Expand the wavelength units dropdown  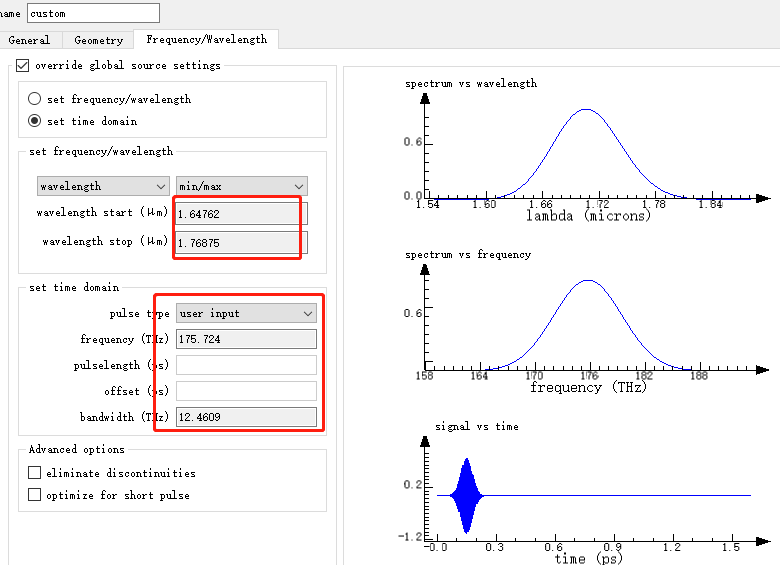[102, 186]
